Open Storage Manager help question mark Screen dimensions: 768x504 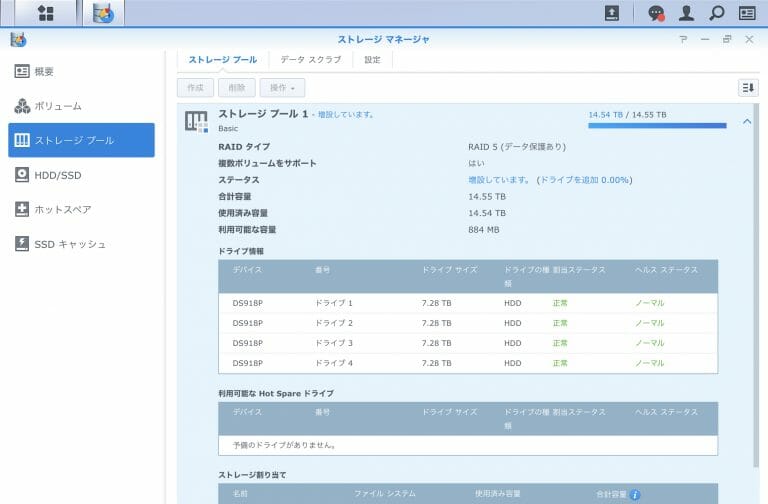pos(683,39)
